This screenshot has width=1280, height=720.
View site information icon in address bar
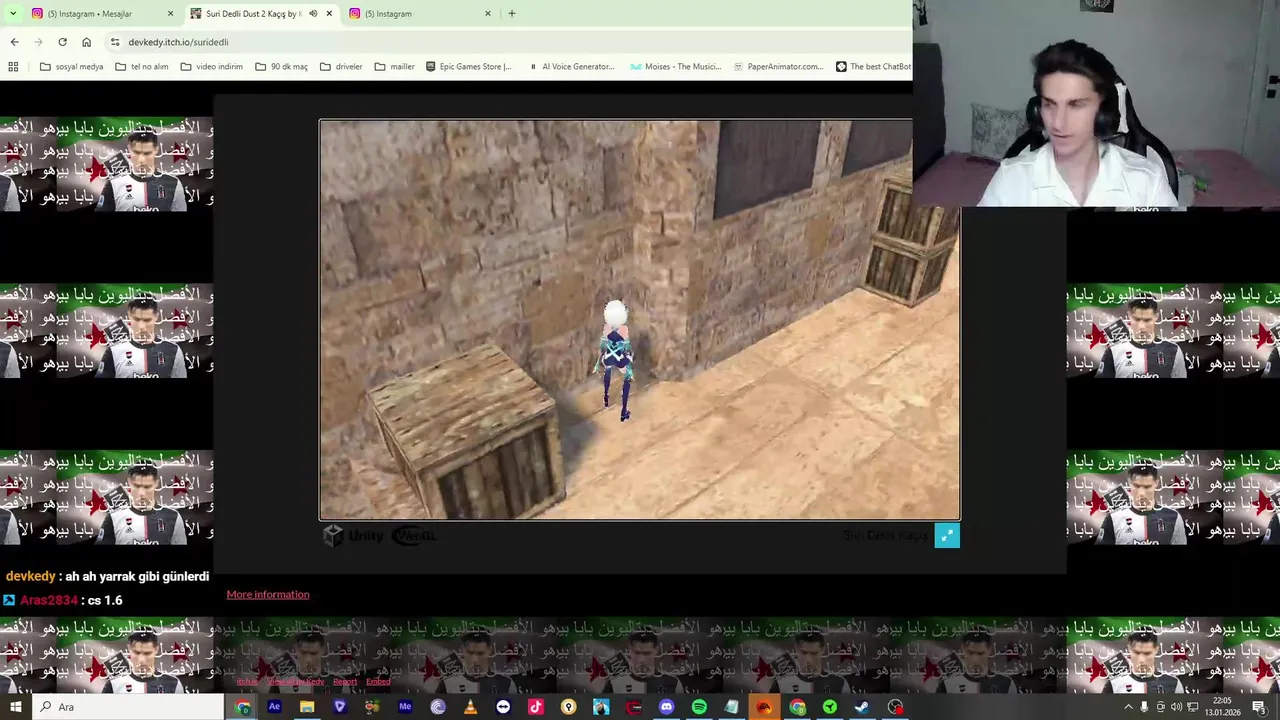pos(115,42)
